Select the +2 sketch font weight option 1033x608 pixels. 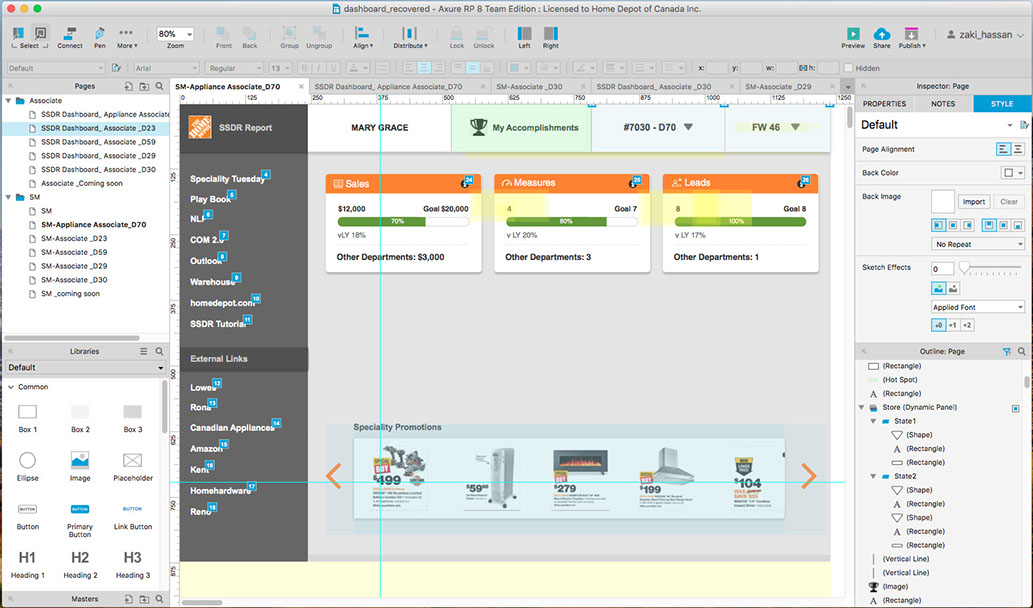point(967,325)
